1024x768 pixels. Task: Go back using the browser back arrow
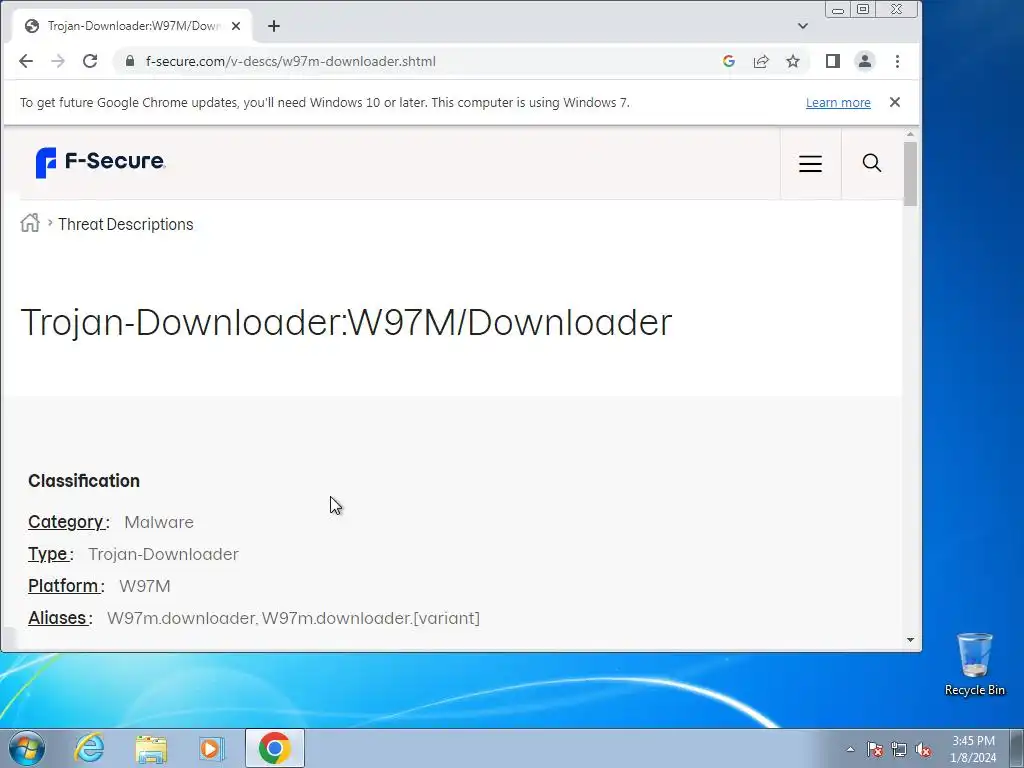pyautogui.click(x=26, y=61)
